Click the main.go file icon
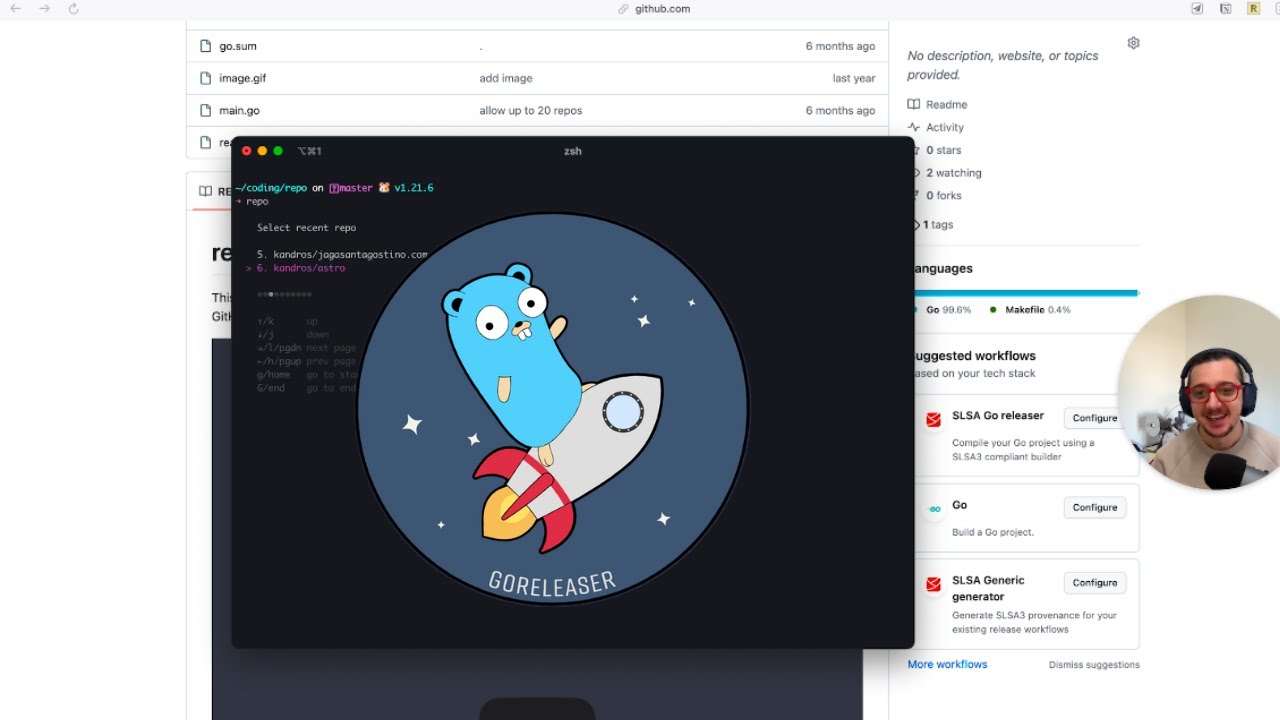1280x720 pixels. pyautogui.click(x=205, y=110)
